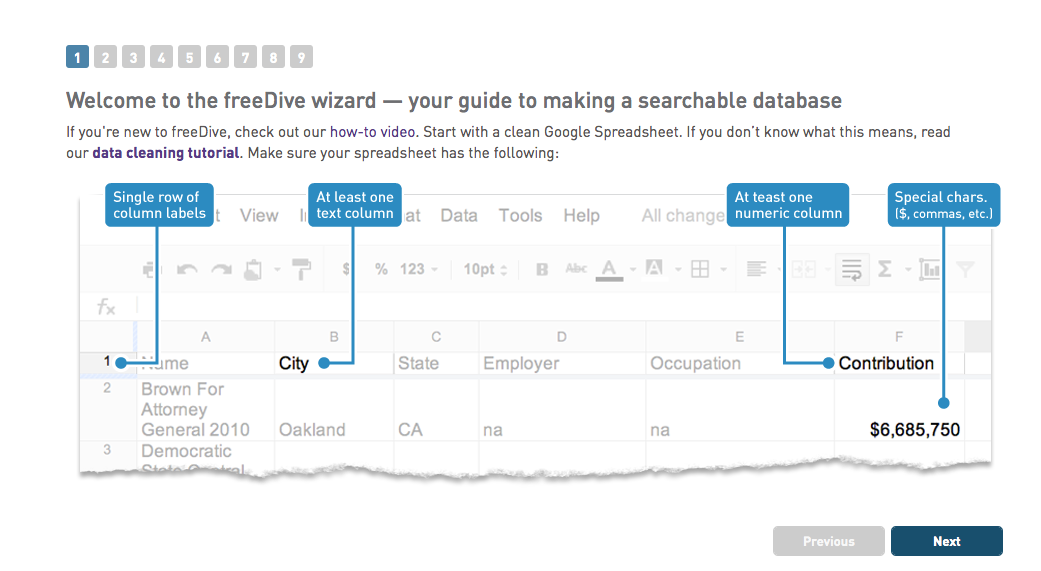The width and height of the screenshot is (1041, 571).
Task: Select the paint format roller icon
Action: (x=301, y=269)
